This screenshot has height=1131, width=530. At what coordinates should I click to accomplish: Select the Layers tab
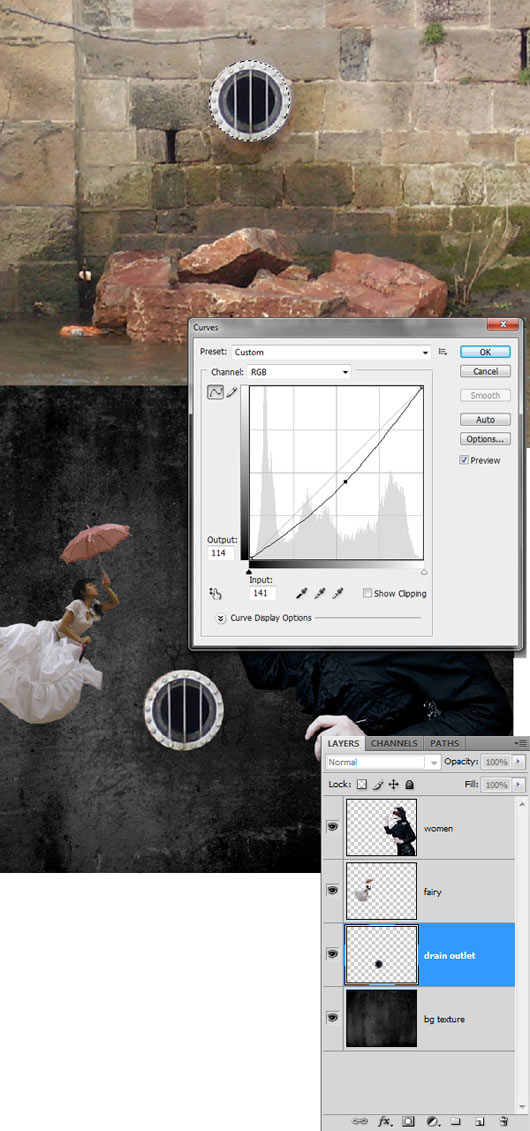[343, 743]
